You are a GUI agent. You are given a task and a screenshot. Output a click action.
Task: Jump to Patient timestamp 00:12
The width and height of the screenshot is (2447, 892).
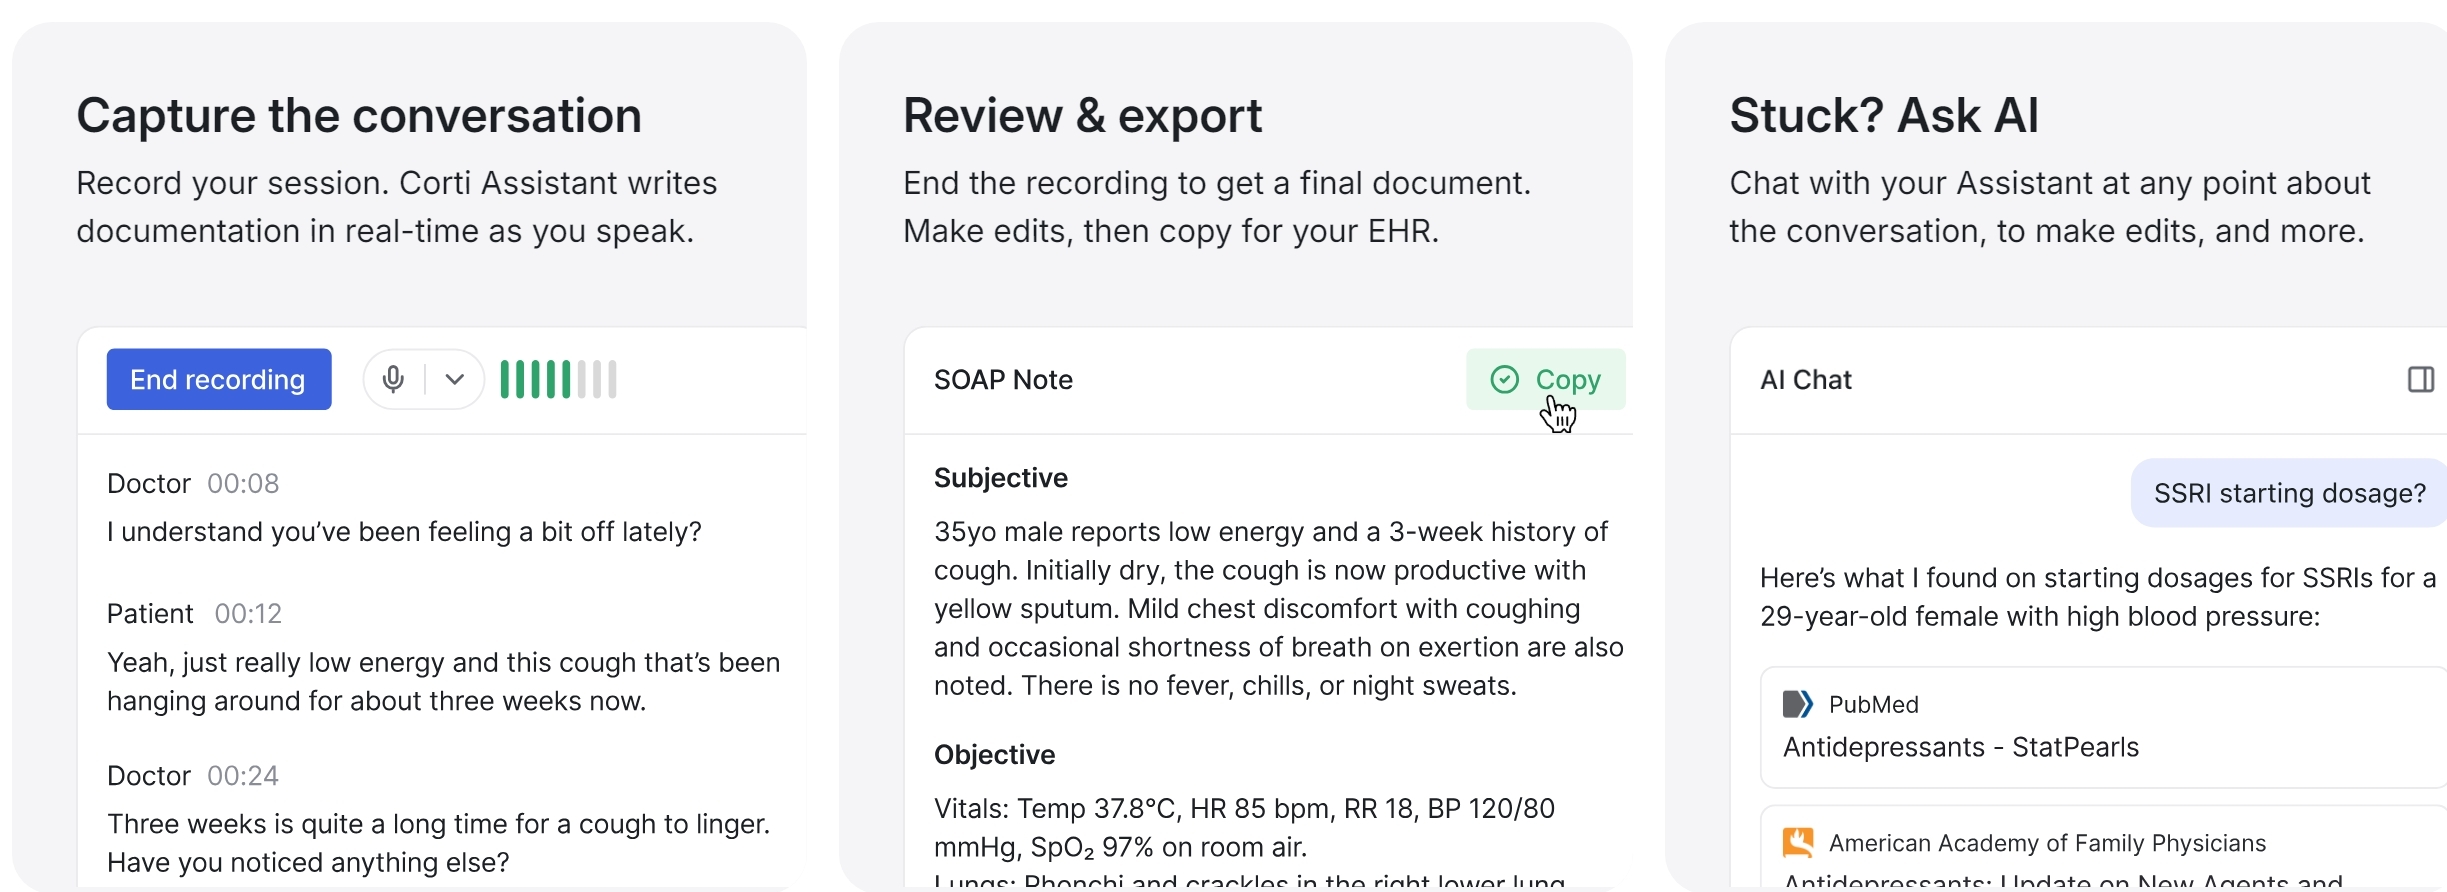[248, 614]
